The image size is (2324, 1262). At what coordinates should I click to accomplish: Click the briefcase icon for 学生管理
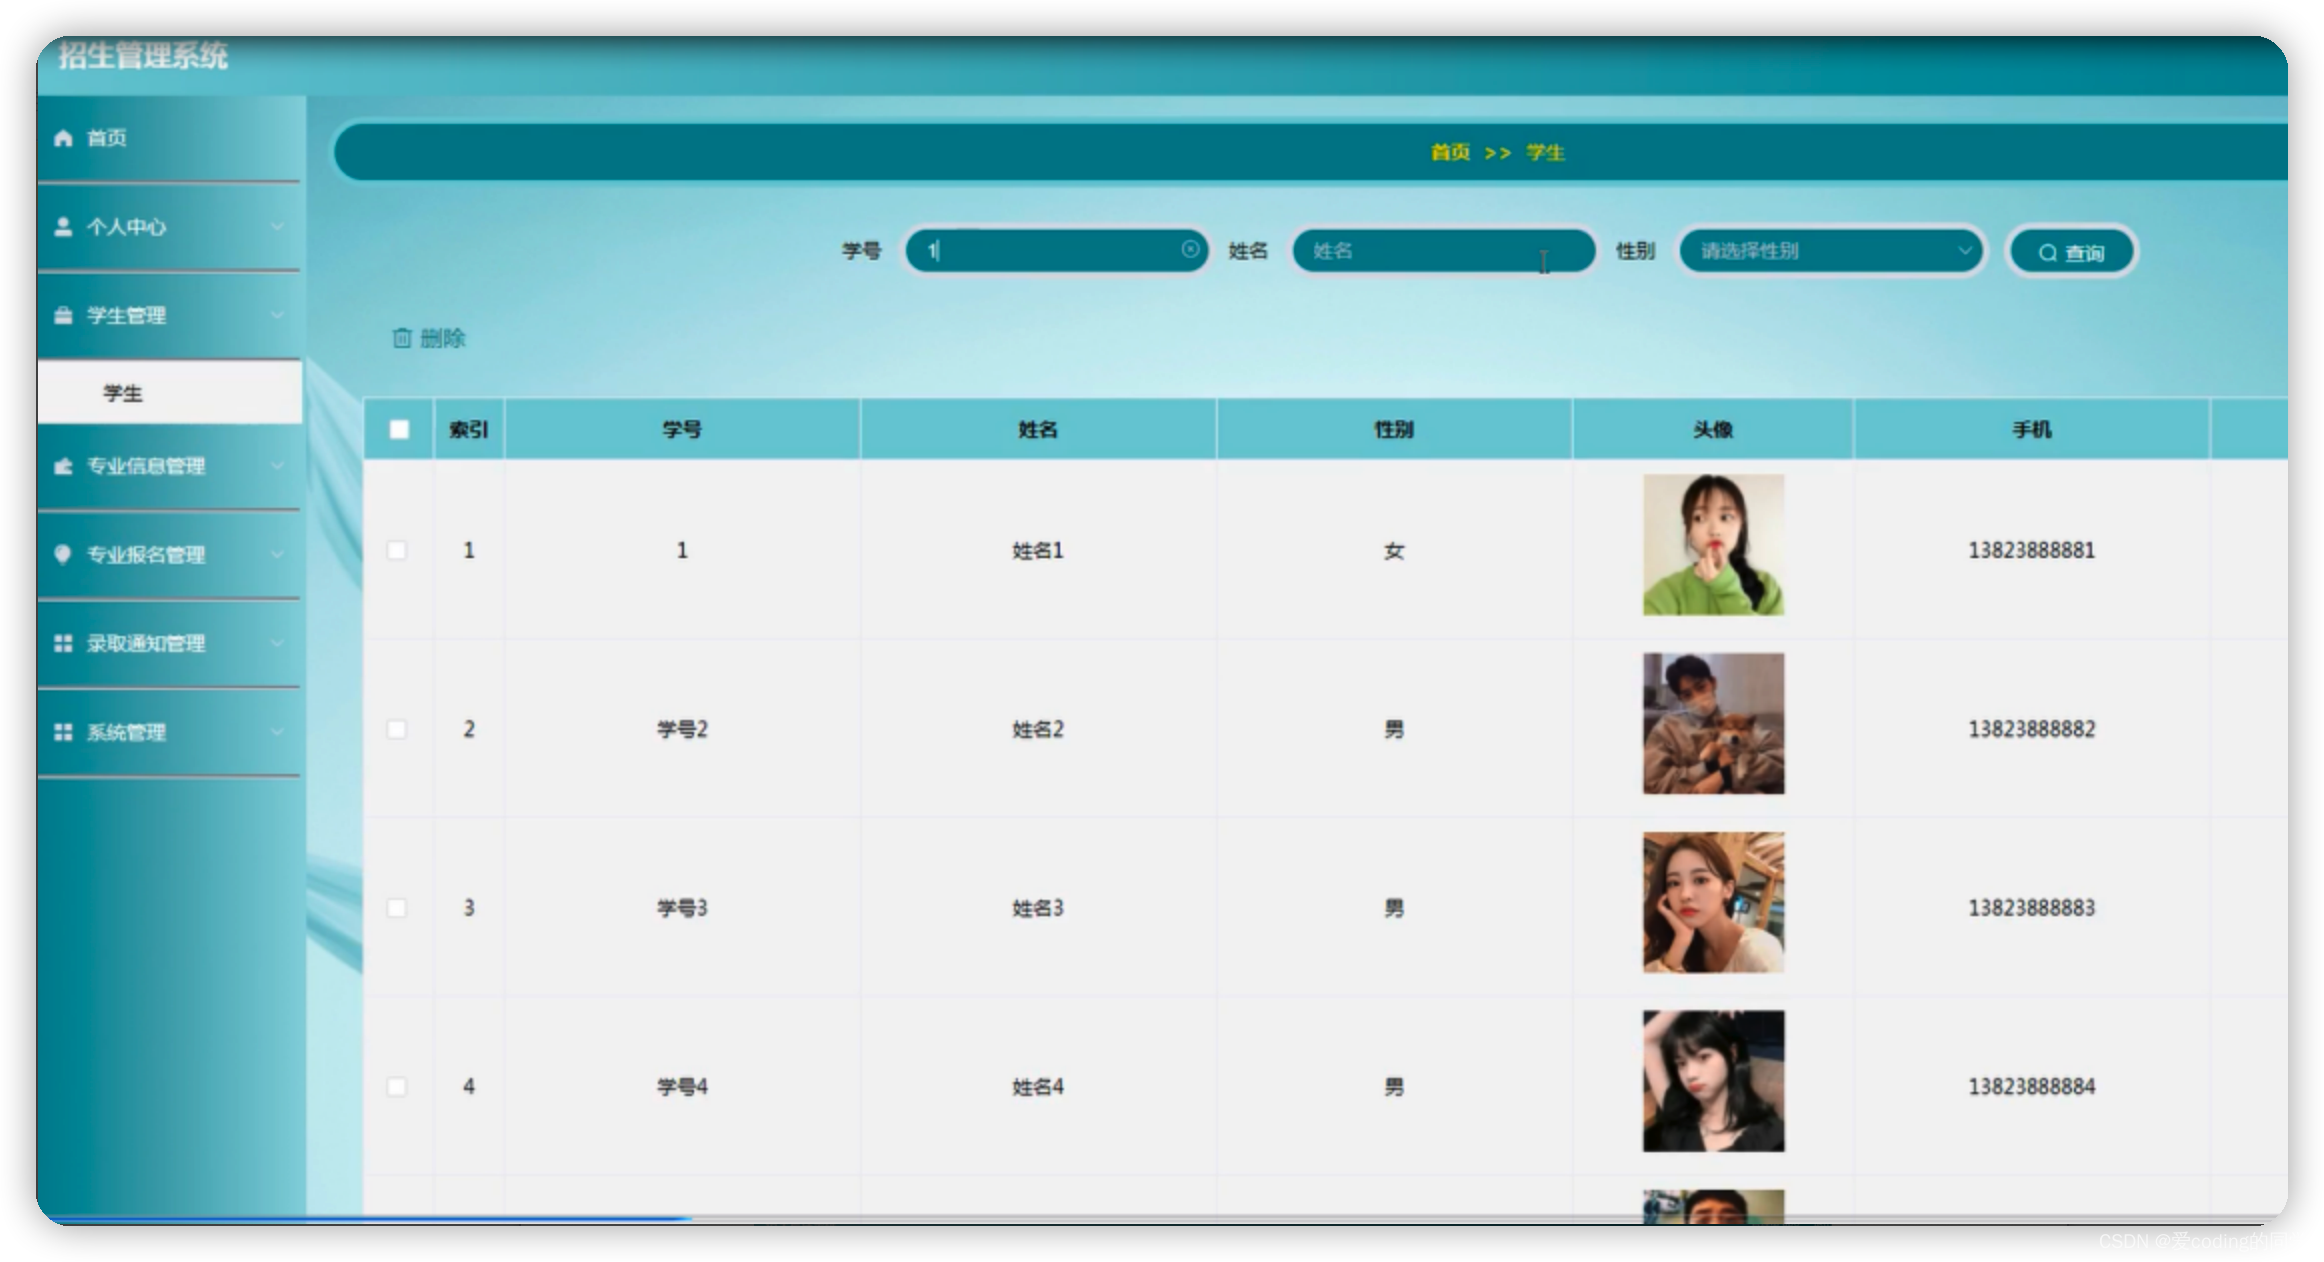(63, 316)
